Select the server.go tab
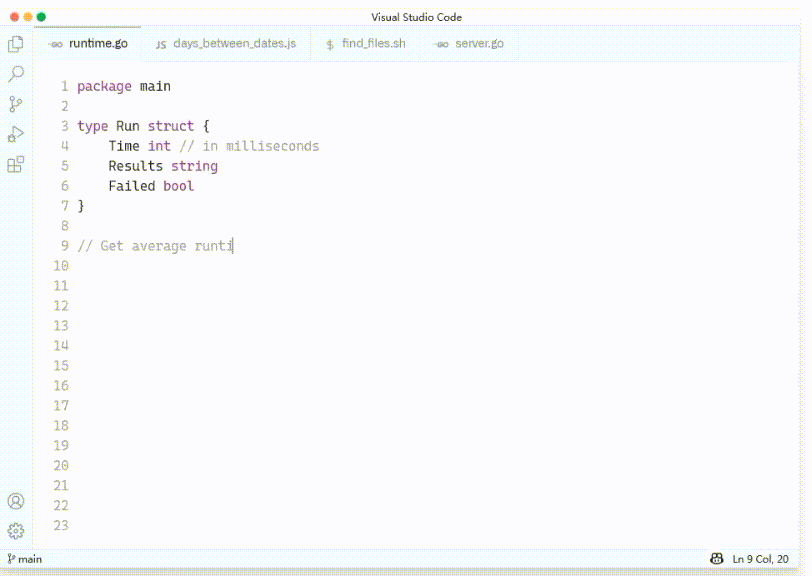812x576 pixels. (470, 44)
